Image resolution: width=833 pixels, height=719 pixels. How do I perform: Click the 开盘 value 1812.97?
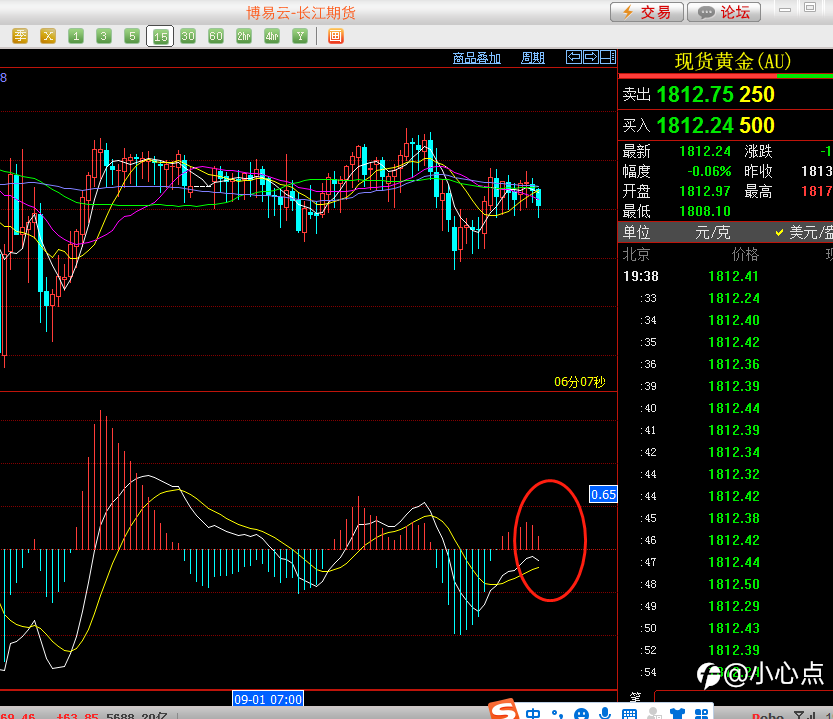(x=705, y=191)
